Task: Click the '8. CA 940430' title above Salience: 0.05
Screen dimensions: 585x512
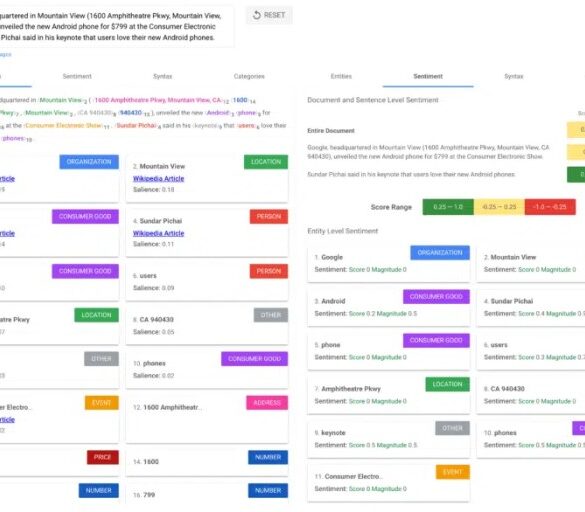Action: [153, 320]
